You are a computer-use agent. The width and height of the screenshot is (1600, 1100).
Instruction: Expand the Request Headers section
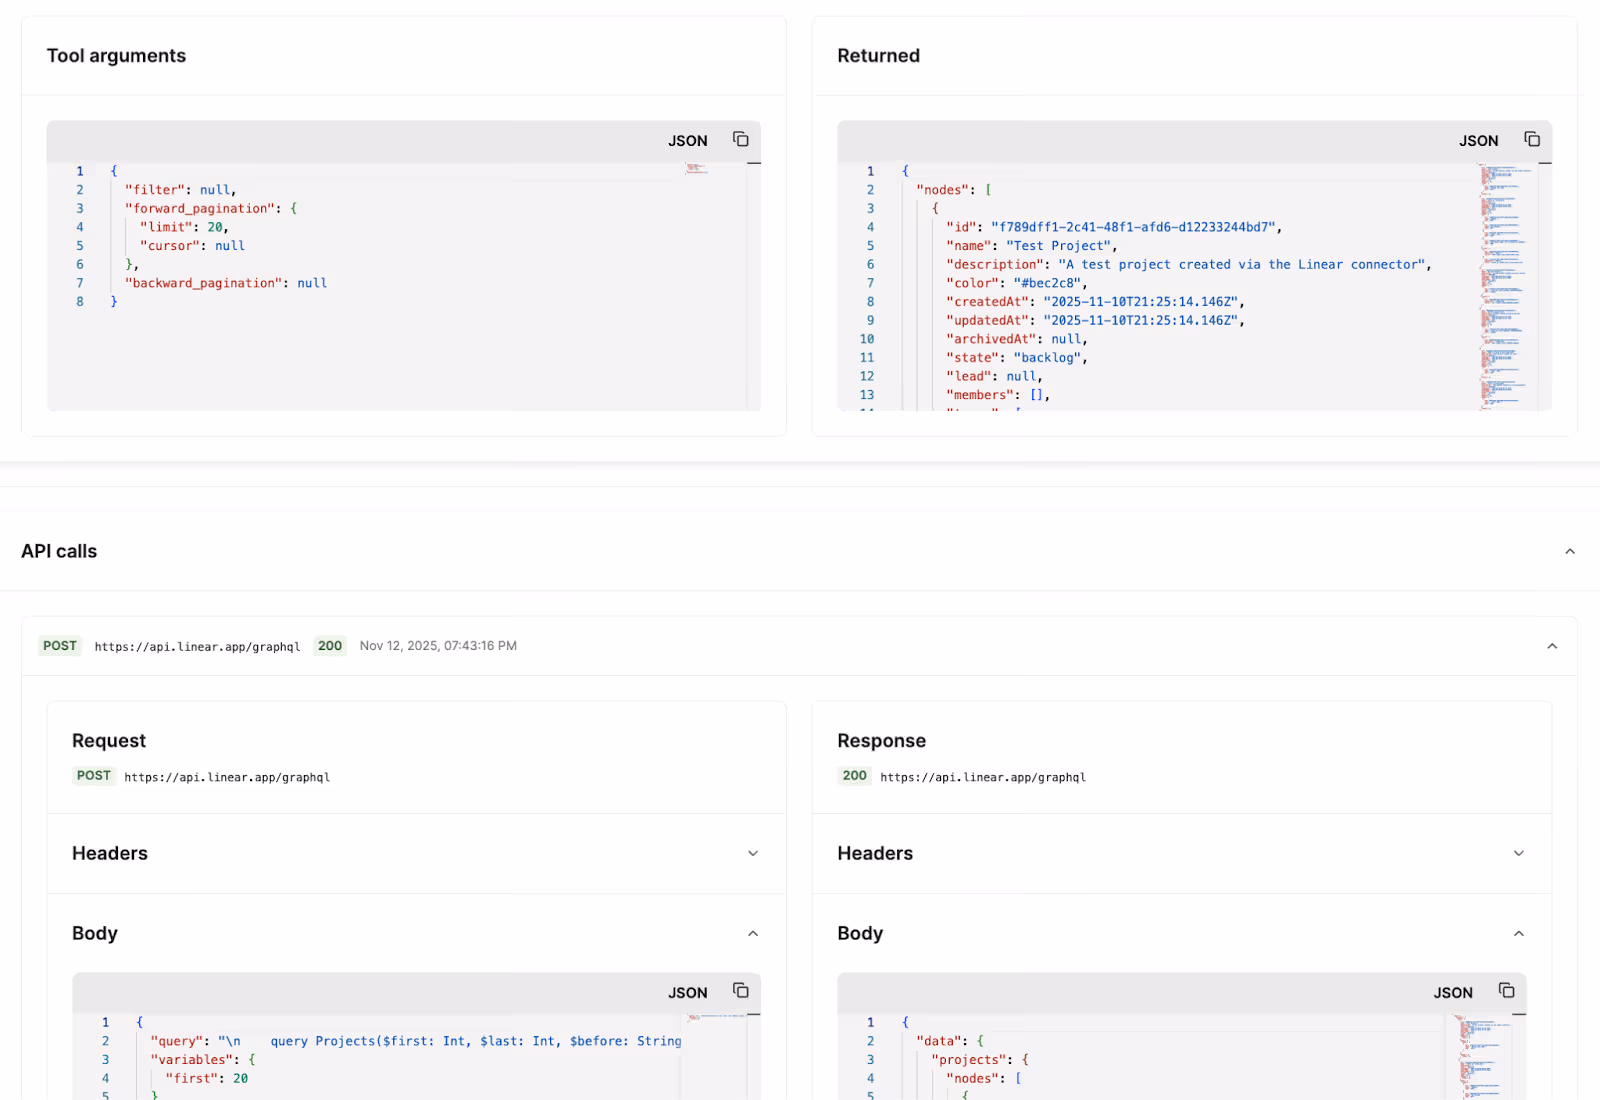point(753,853)
